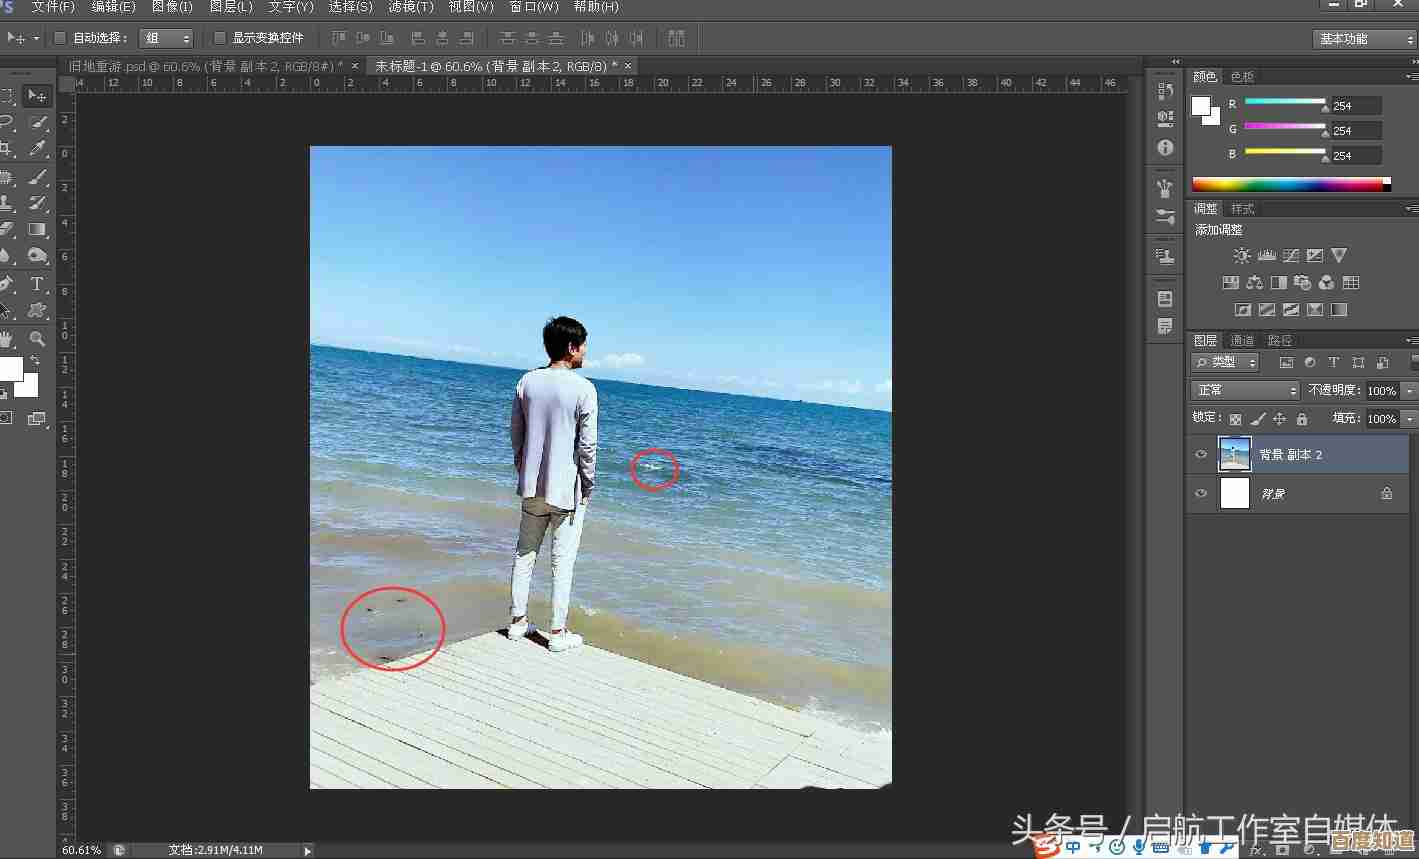Expand the 基本功能 workspace dropdown
The image size is (1419, 859).
coord(1364,39)
